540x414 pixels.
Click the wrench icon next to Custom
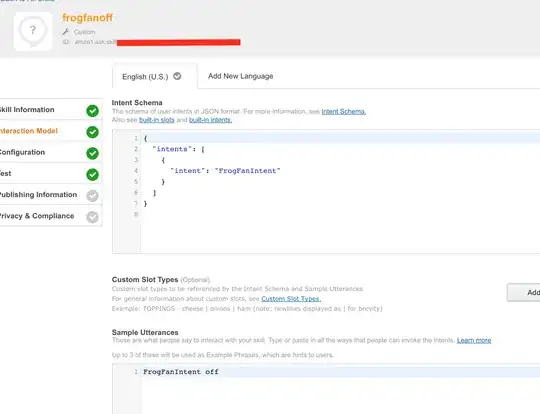65,32
